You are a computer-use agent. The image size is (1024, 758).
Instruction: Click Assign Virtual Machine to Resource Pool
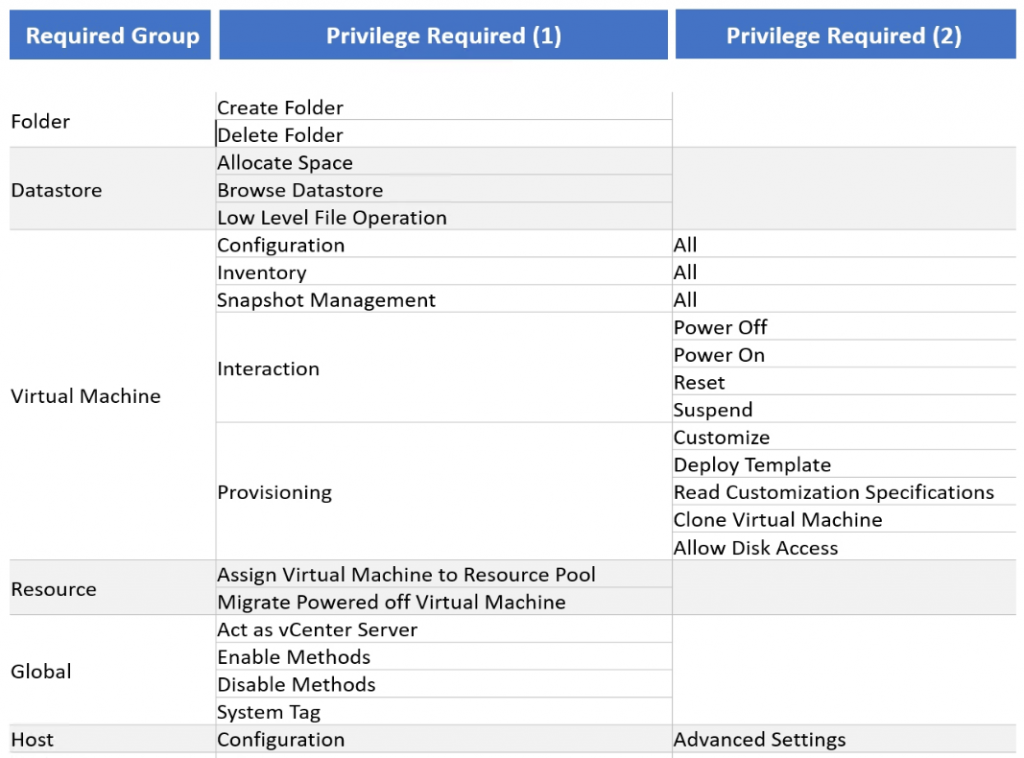click(406, 575)
